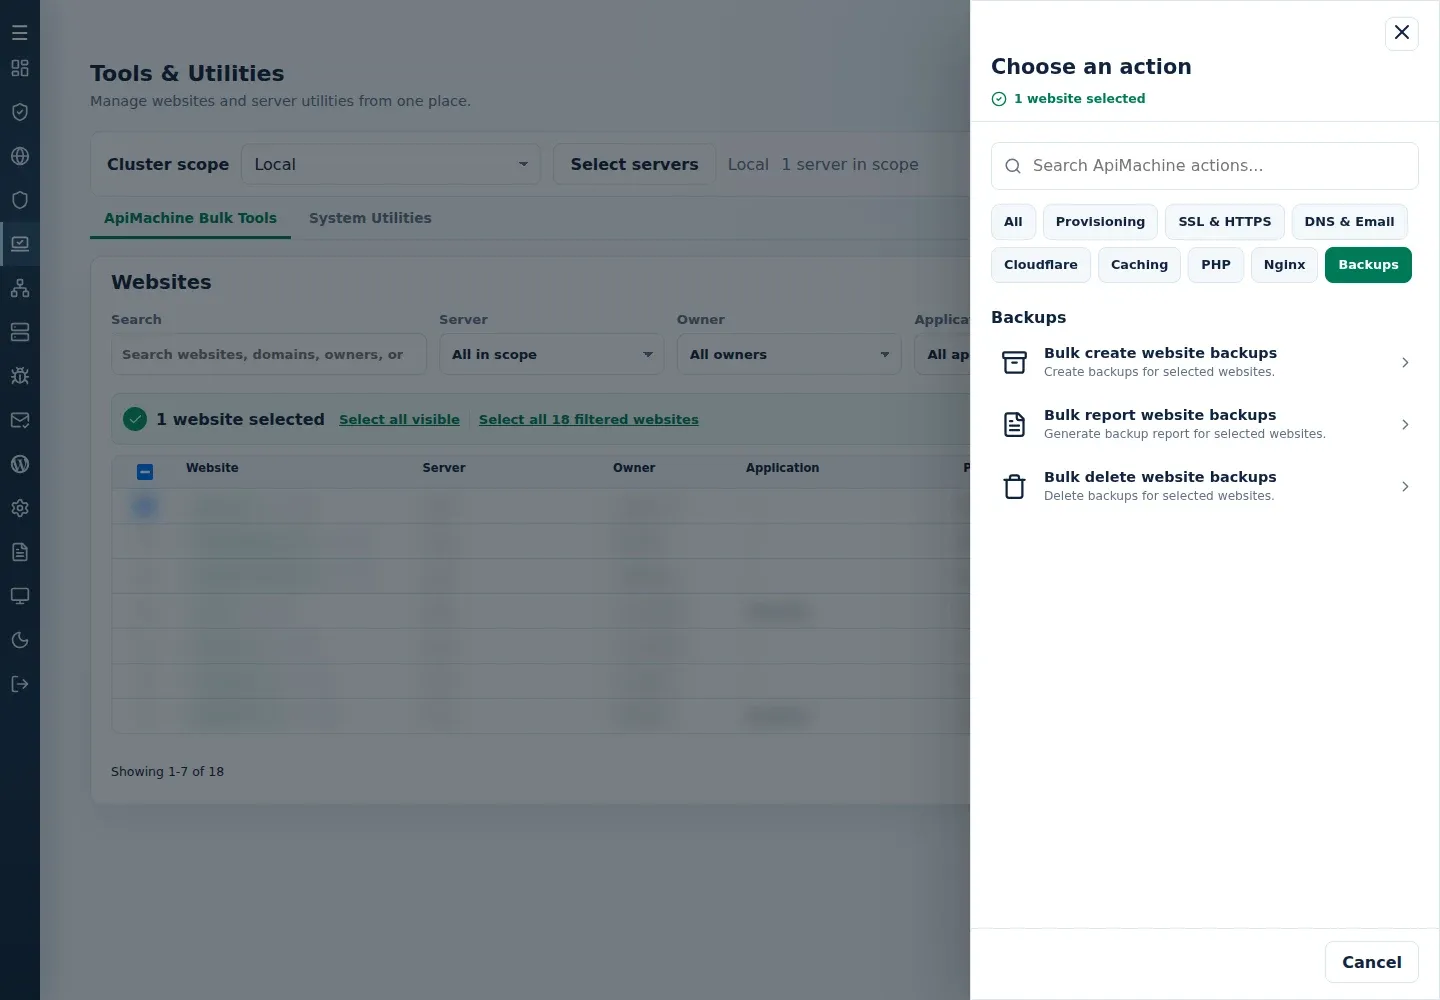Filter actions by the SSL & HTTPS chip
1440x1000 pixels.
pyautogui.click(x=1225, y=222)
